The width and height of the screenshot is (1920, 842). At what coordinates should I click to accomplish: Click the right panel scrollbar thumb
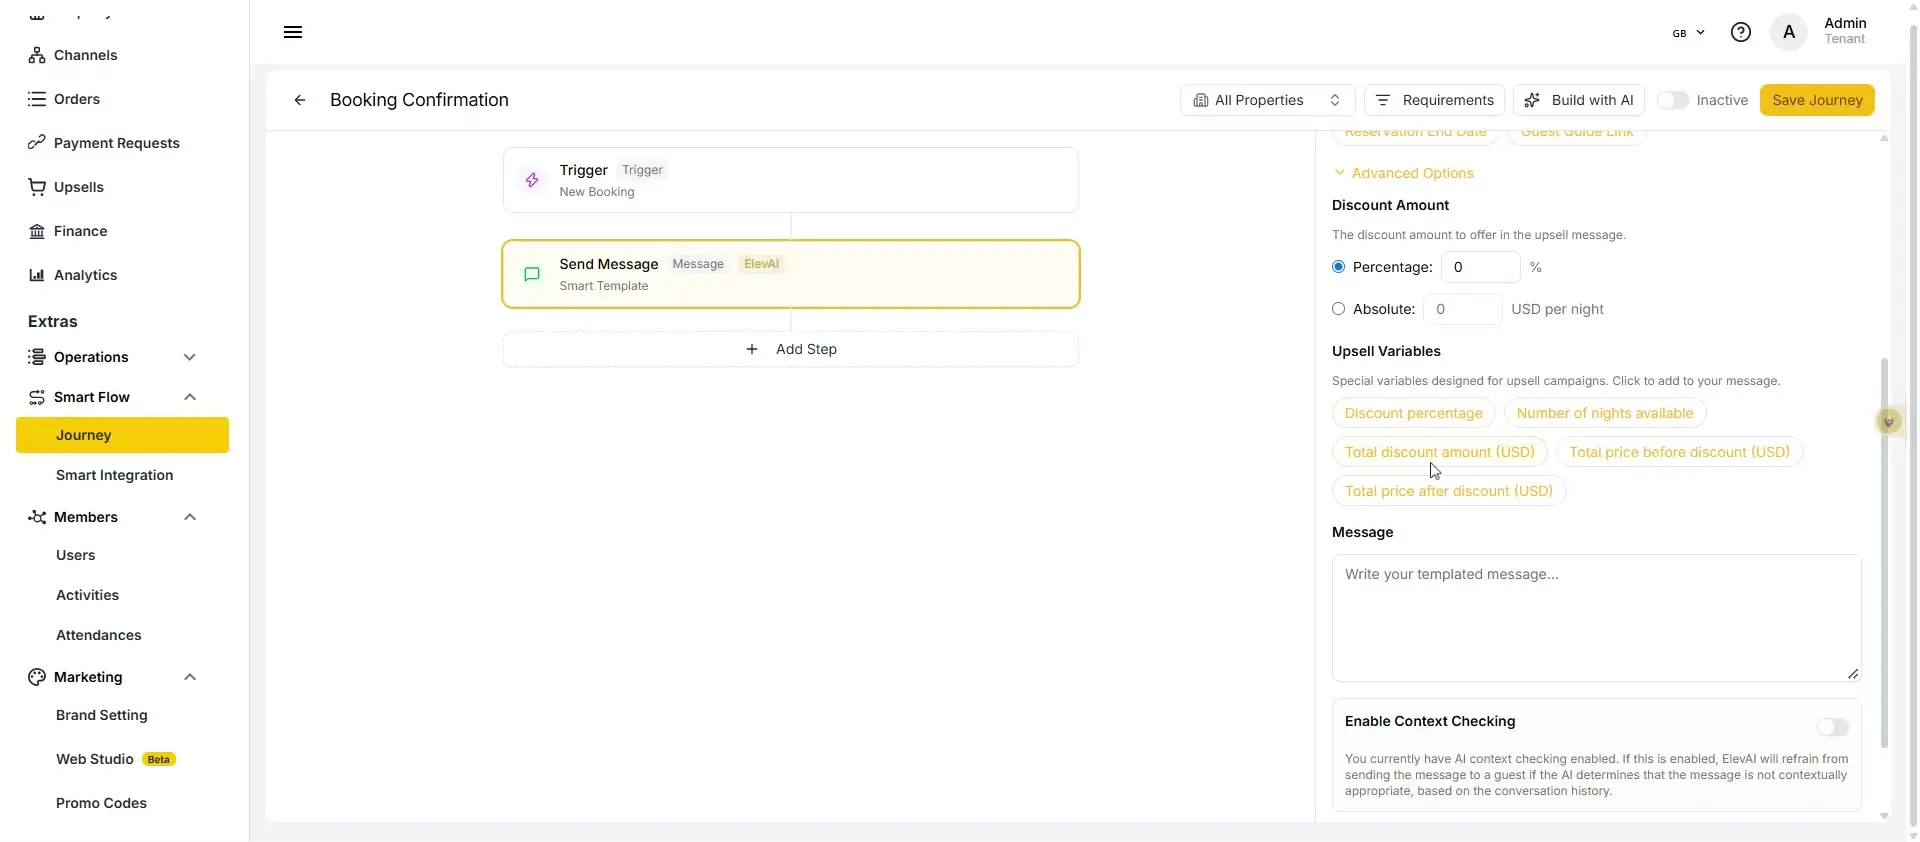pos(1884,552)
